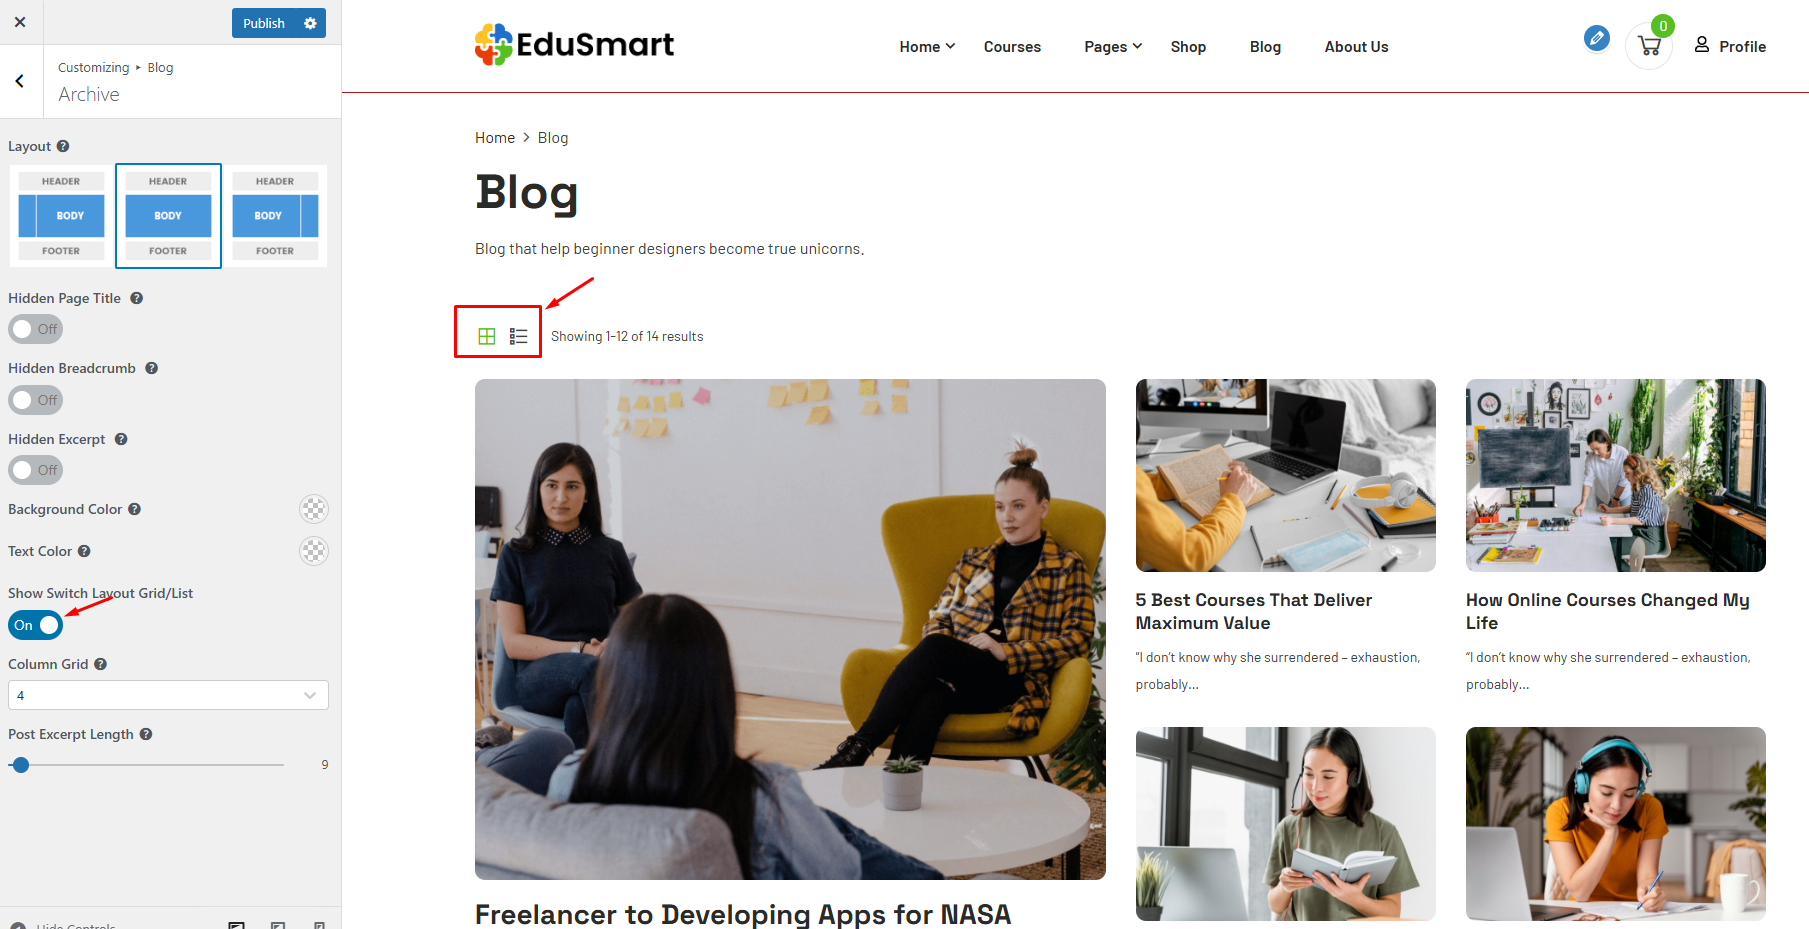Go back using the customizer back arrow
Image resolution: width=1809 pixels, height=929 pixels.
(20, 81)
